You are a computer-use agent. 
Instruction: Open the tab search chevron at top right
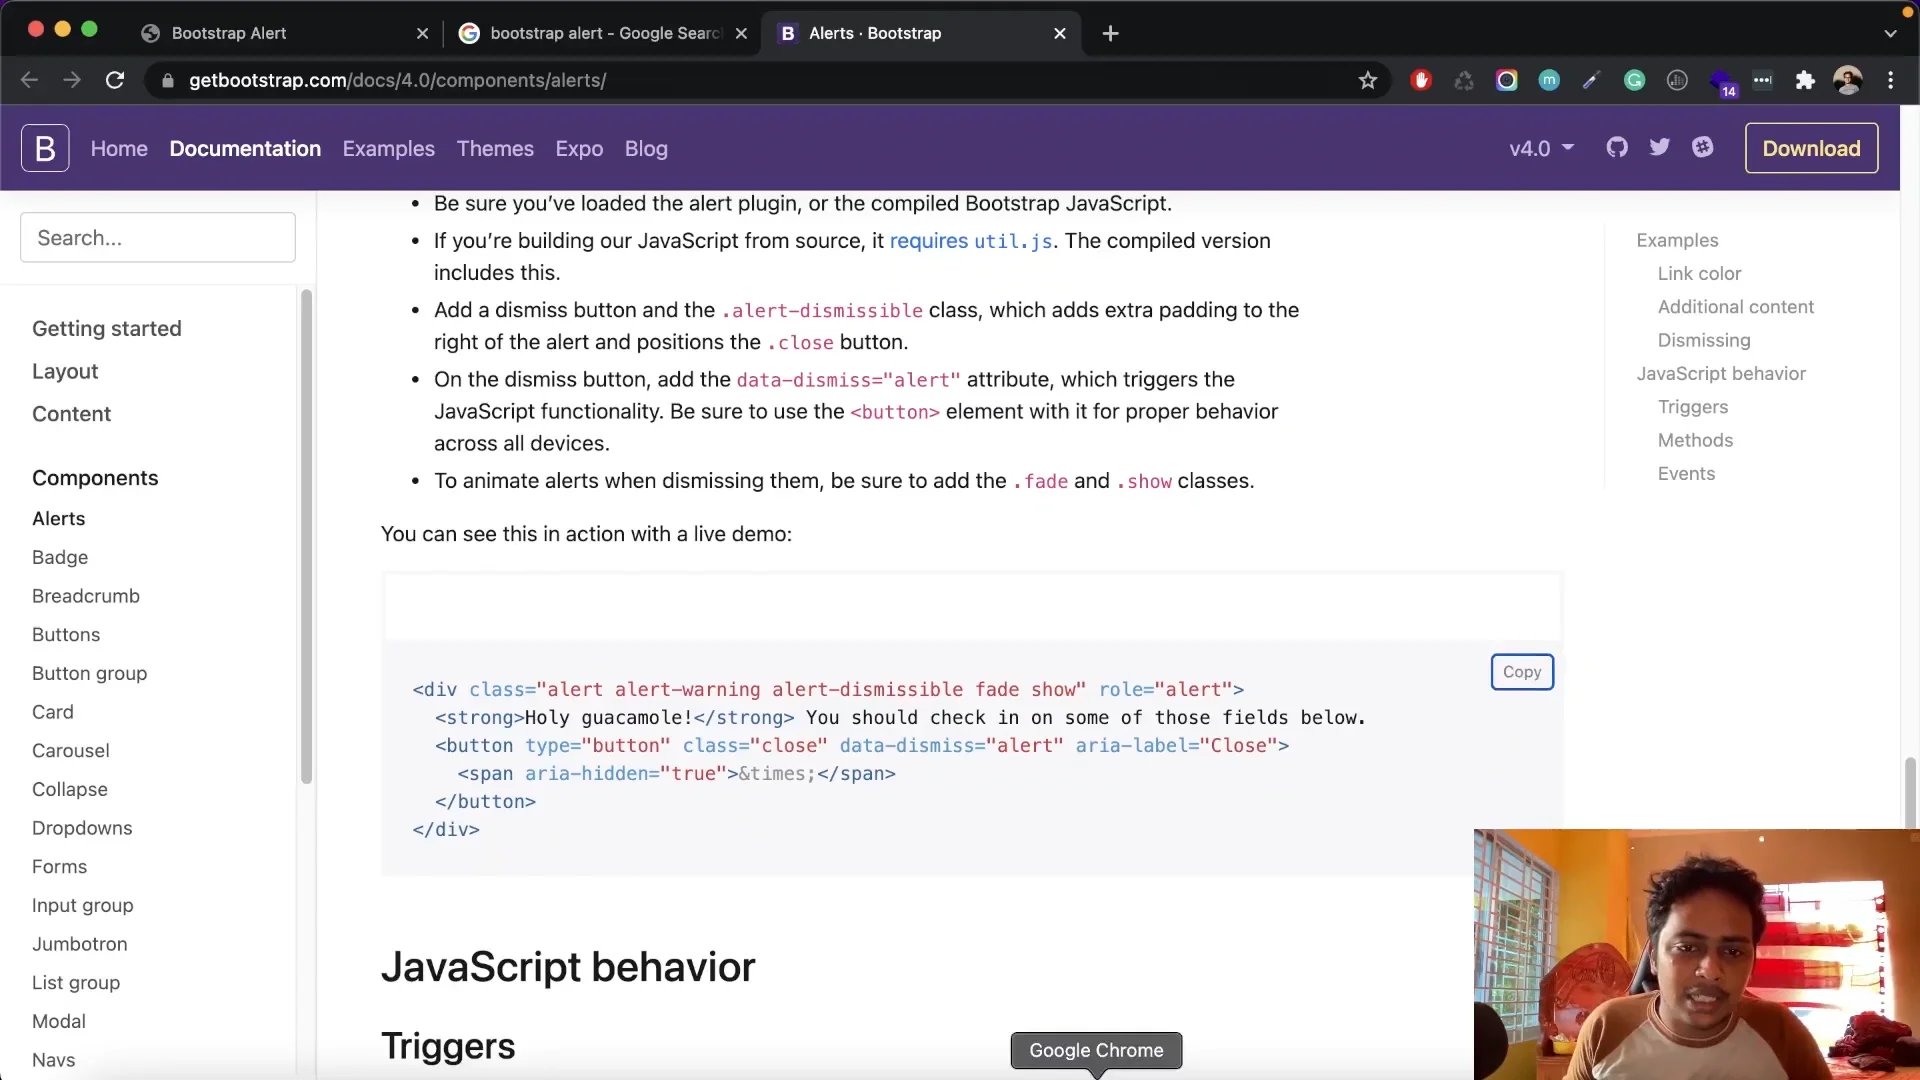point(1890,33)
